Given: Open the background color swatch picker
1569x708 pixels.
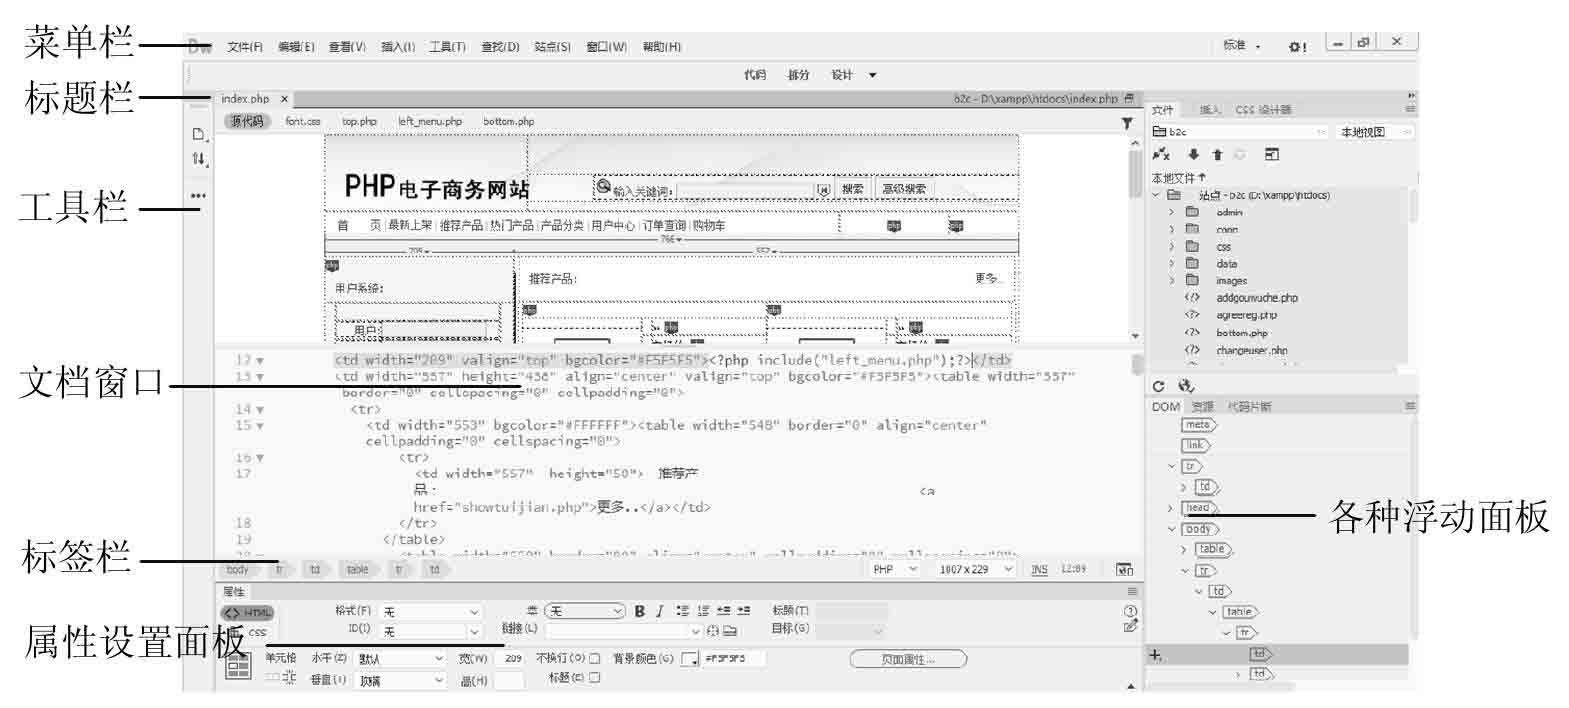Looking at the screenshot, I should coord(689,659).
